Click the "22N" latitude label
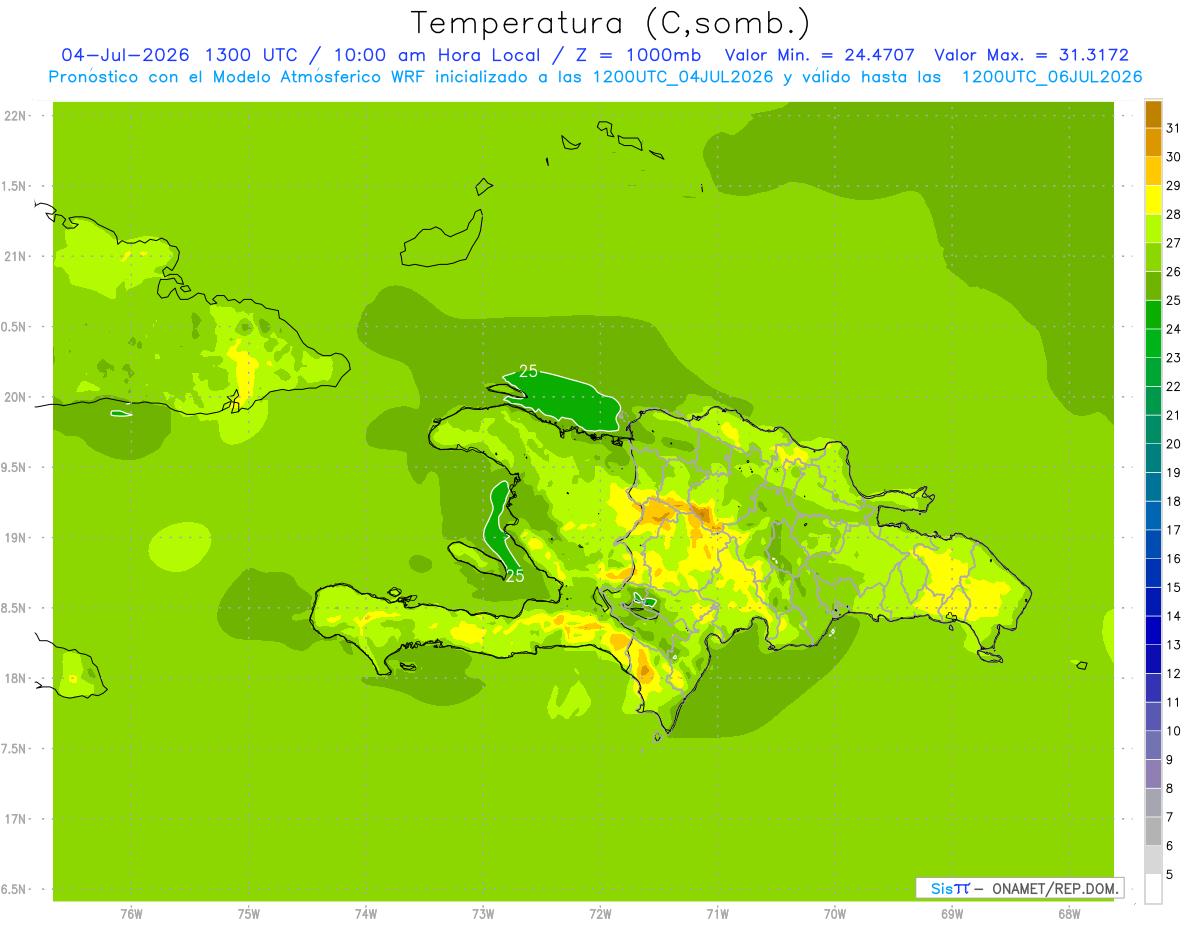The width and height of the screenshot is (1200, 927). (x=15, y=115)
